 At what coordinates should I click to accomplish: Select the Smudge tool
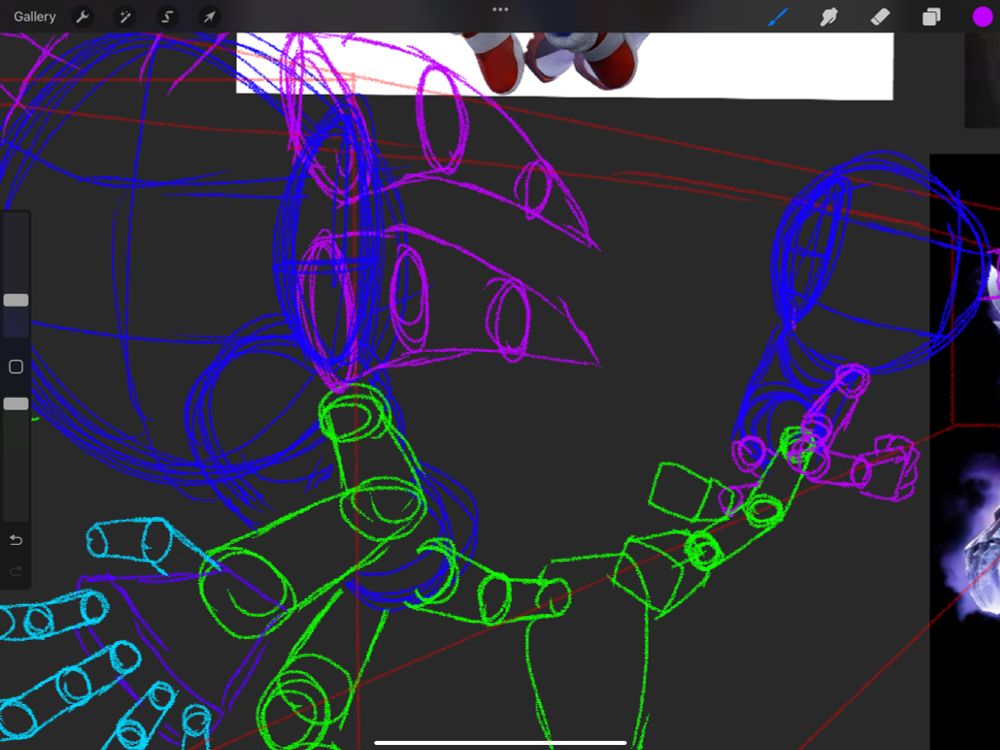pyautogui.click(x=828, y=17)
